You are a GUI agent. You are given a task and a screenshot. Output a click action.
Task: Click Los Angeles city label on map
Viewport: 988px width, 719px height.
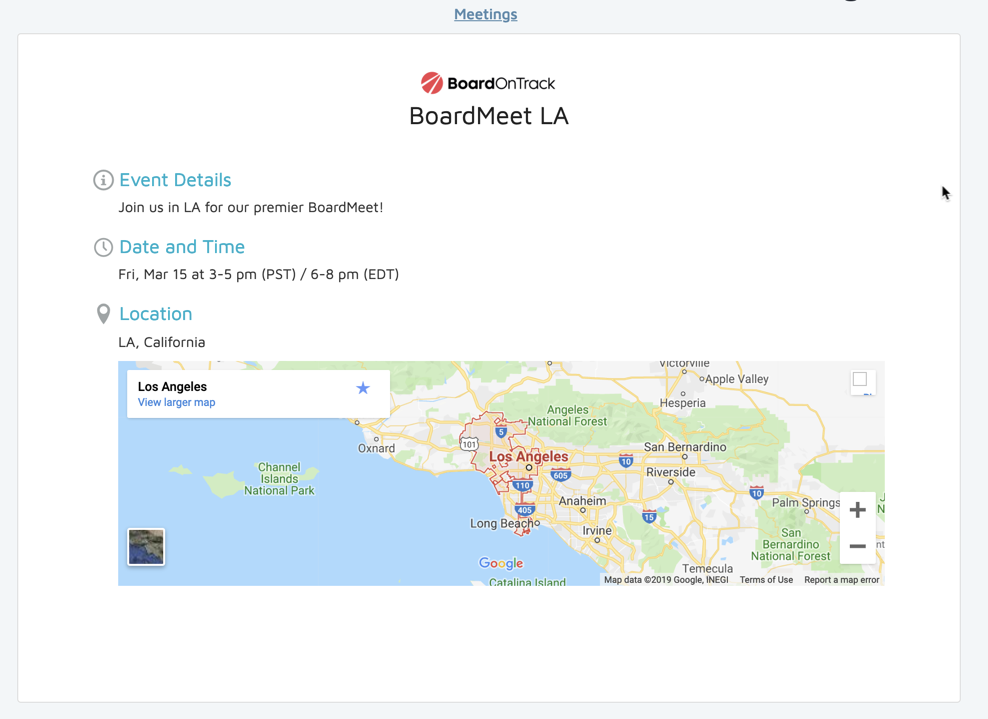(x=528, y=457)
